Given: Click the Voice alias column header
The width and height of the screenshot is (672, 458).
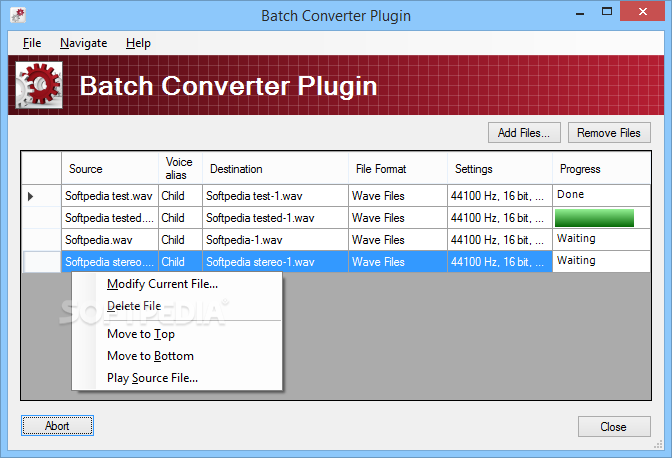Looking at the screenshot, I should point(180,168).
